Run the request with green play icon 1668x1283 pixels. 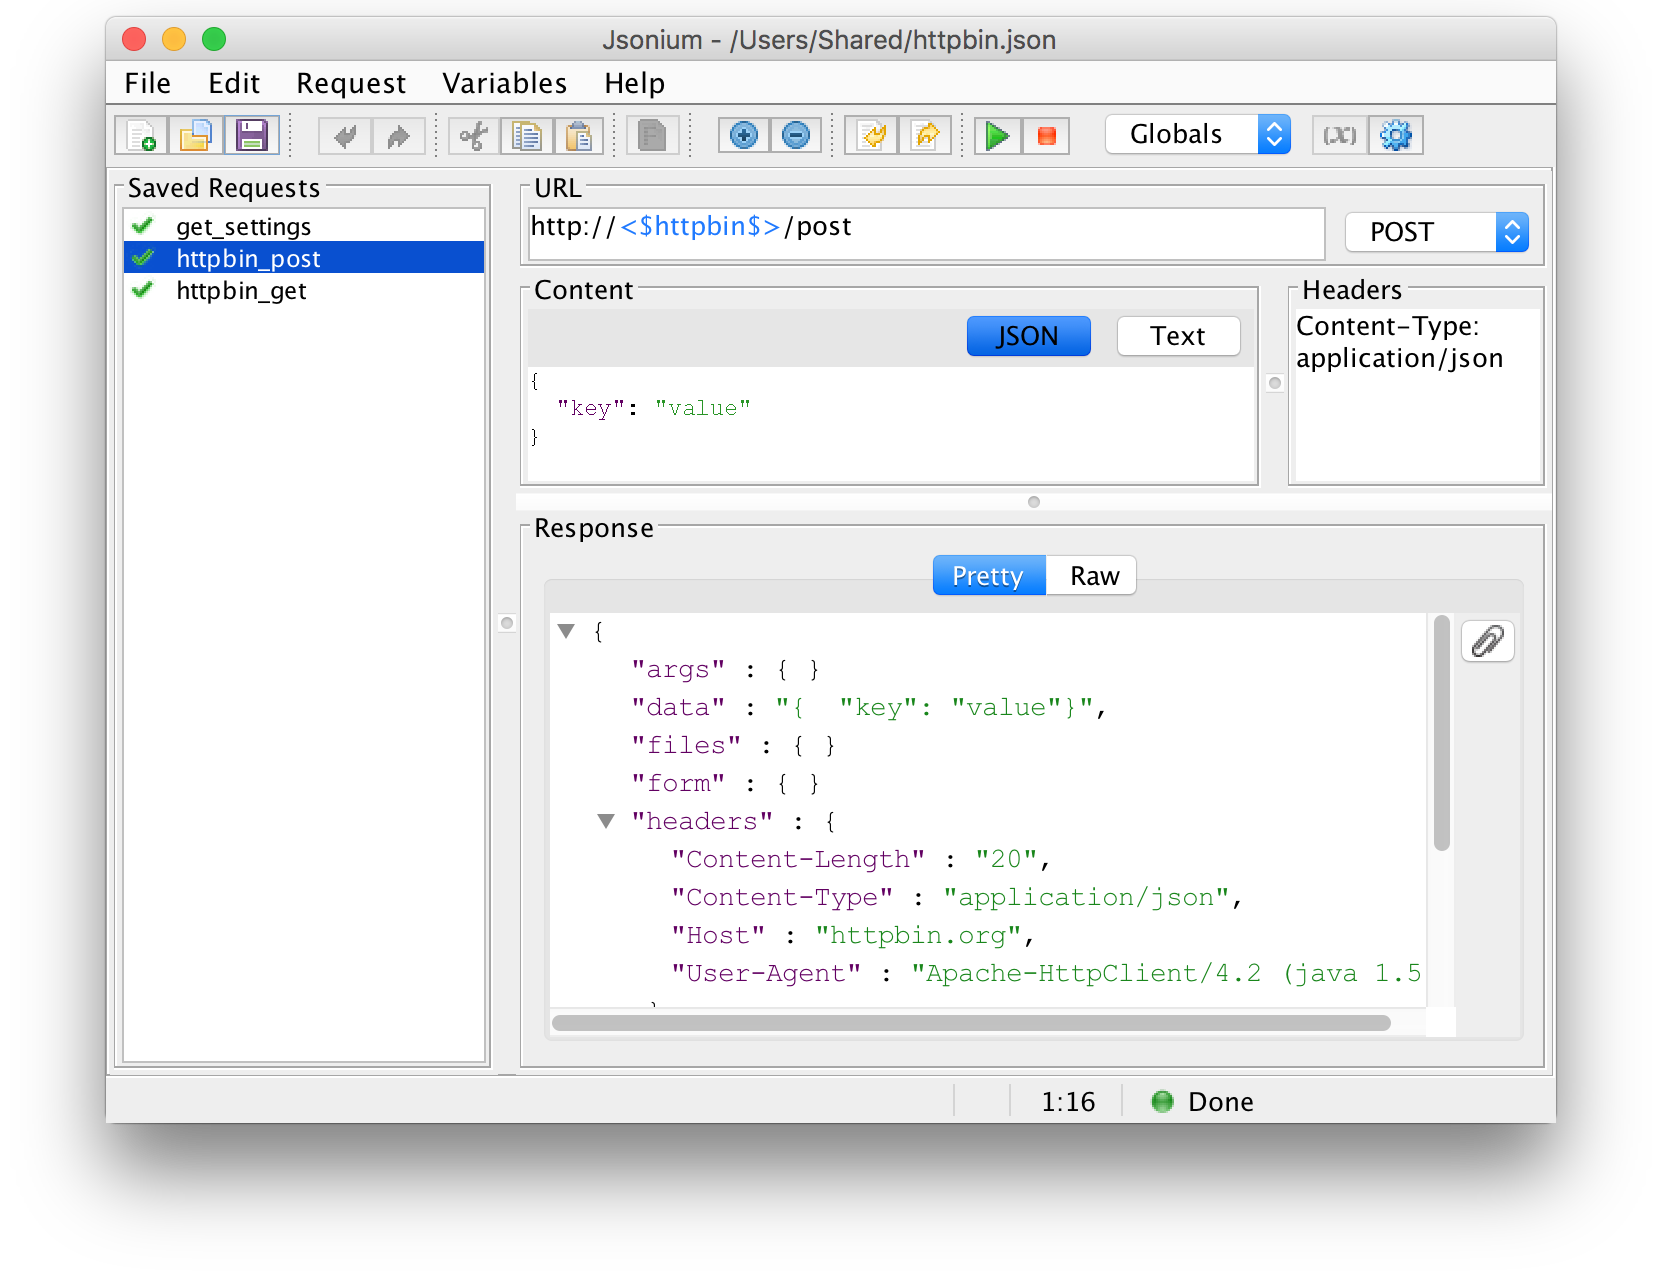(997, 135)
